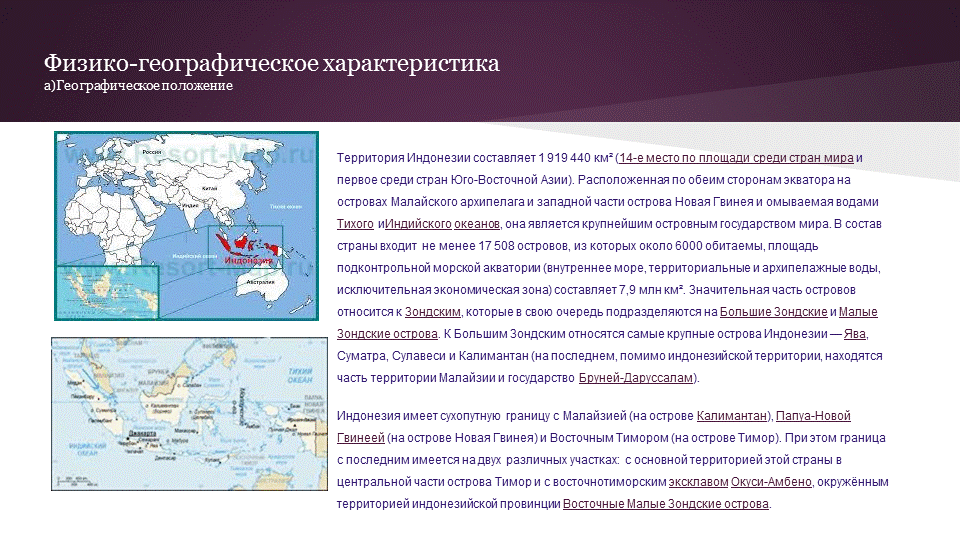Open the 'Ява' island hyperlink
The height and width of the screenshot is (540, 960).
(855, 334)
